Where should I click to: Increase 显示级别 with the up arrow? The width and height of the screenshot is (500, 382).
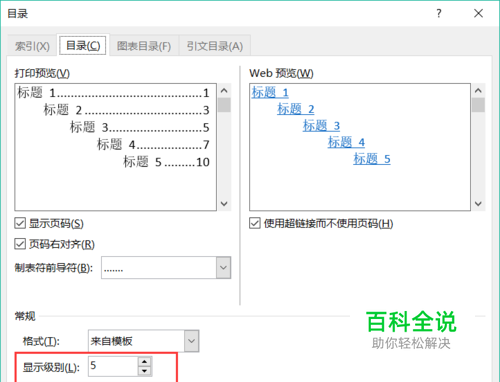pyautogui.click(x=144, y=362)
